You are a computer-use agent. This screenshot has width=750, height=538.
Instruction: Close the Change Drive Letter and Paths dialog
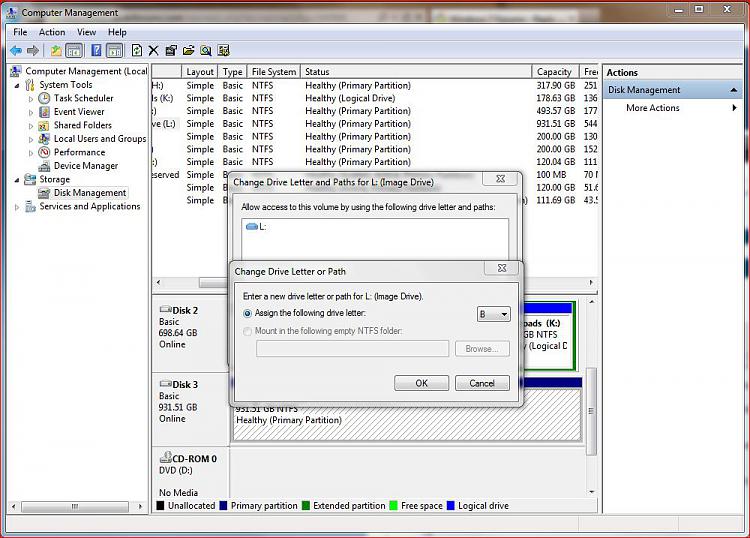500,178
